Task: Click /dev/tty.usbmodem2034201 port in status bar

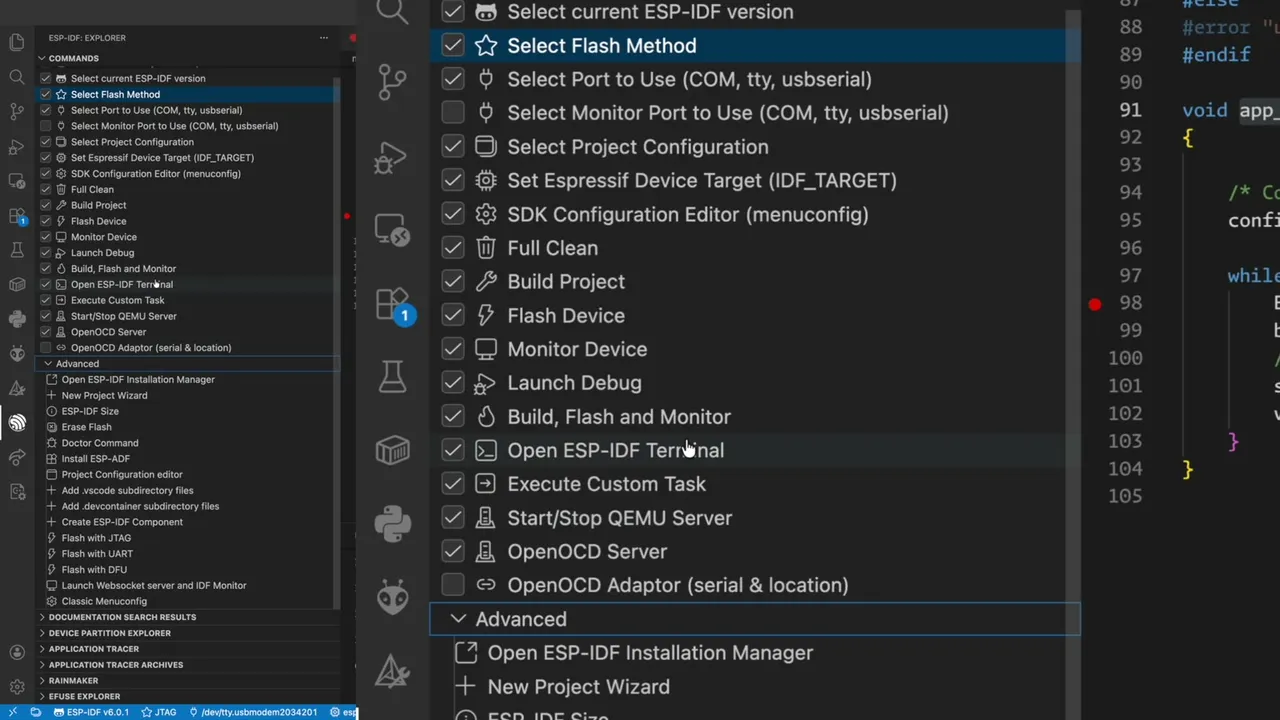Action: pos(254,712)
